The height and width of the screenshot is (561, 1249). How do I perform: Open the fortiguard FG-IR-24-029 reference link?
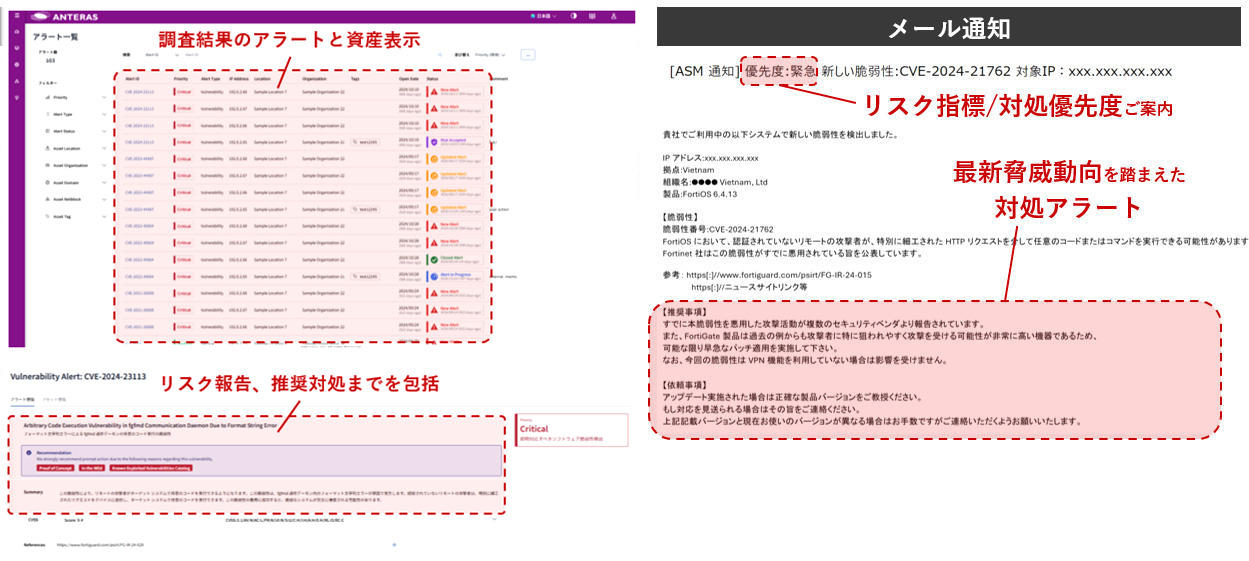point(100,545)
